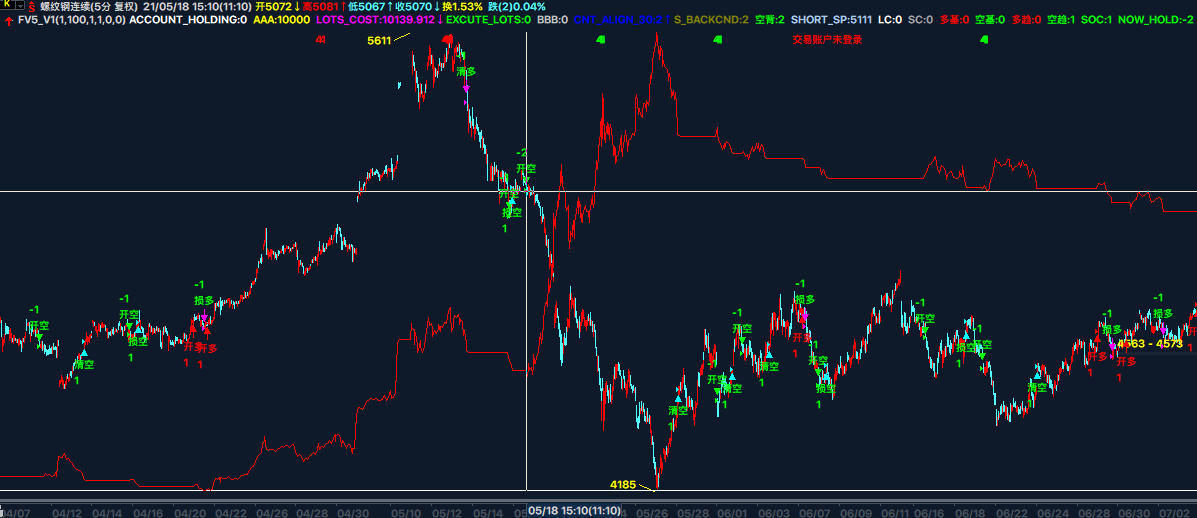Click the 4563 - 4573 price range label
The image size is (1197, 518).
pyautogui.click(x=1150, y=344)
